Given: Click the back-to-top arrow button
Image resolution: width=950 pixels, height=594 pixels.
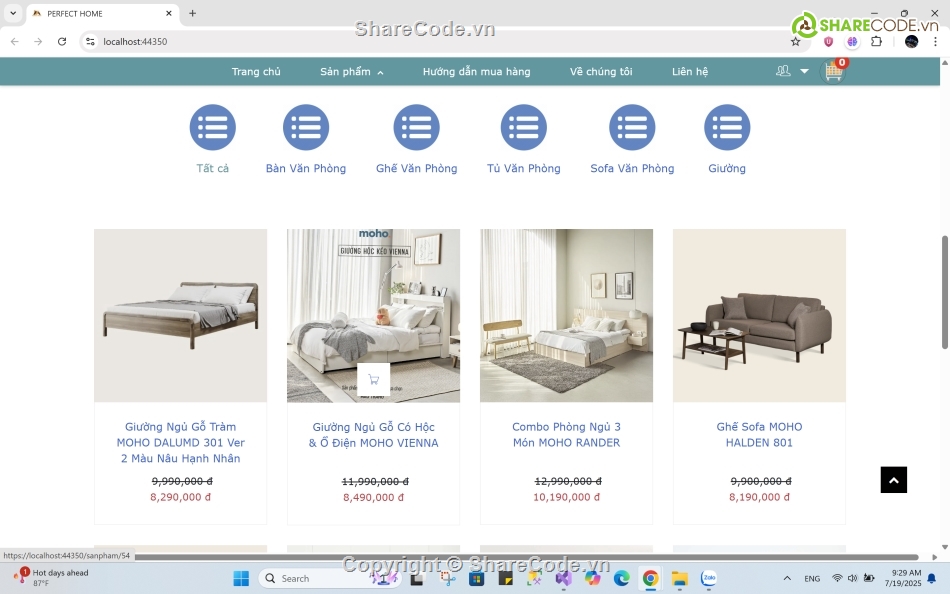Looking at the screenshot, I should click(894, 480).
